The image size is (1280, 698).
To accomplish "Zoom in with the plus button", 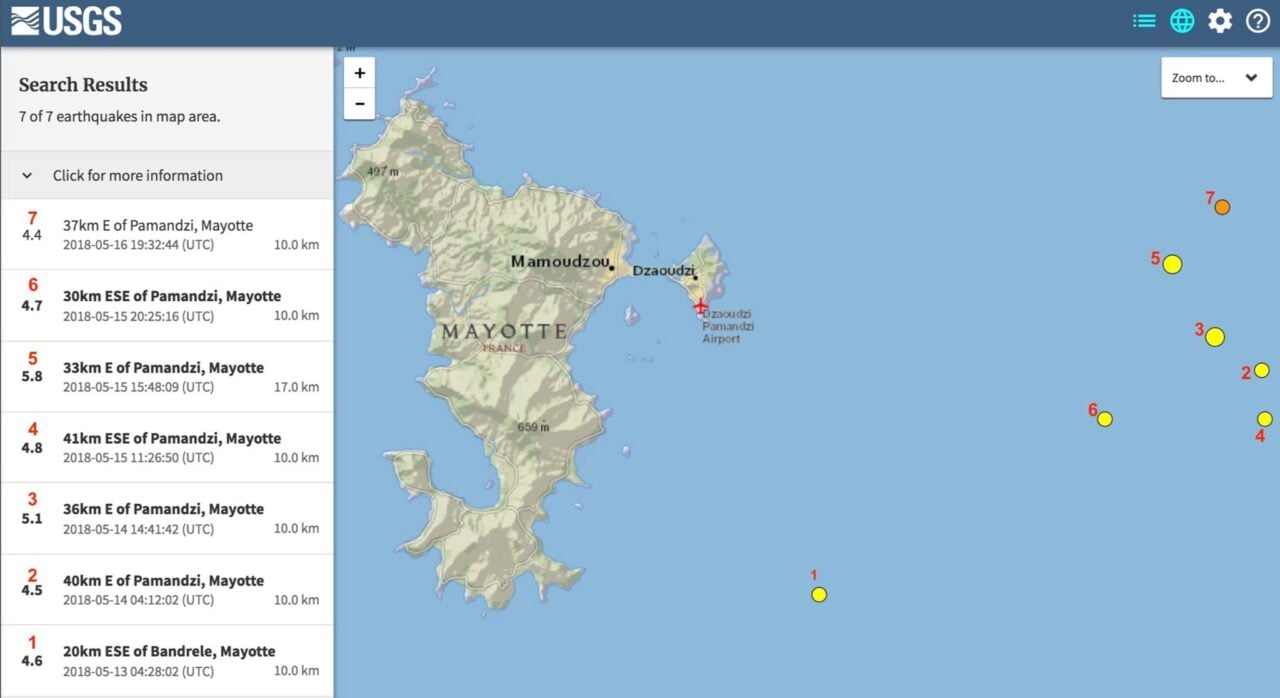I will 359,73.
